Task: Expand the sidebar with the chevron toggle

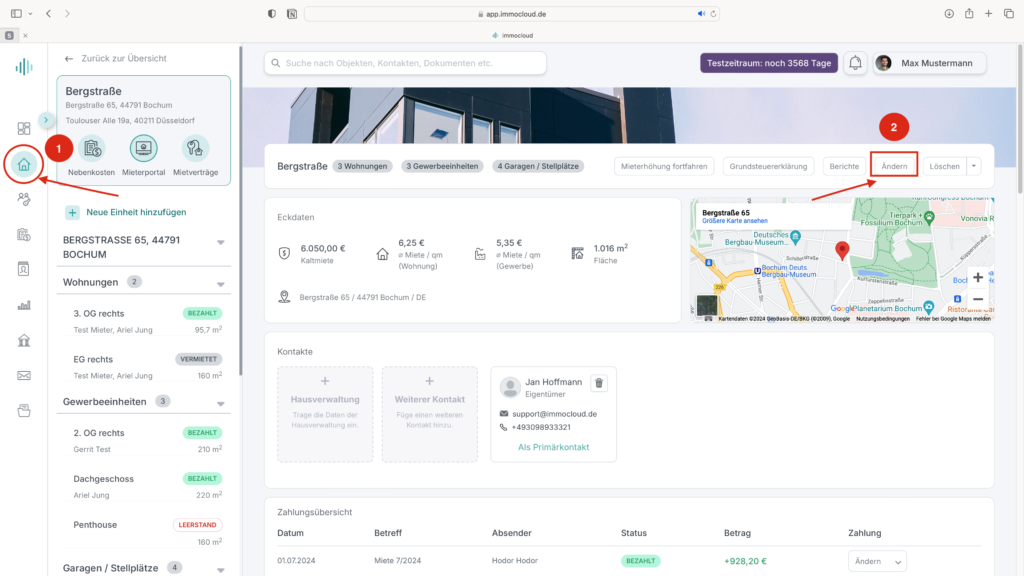Action: tap(46, 120)
